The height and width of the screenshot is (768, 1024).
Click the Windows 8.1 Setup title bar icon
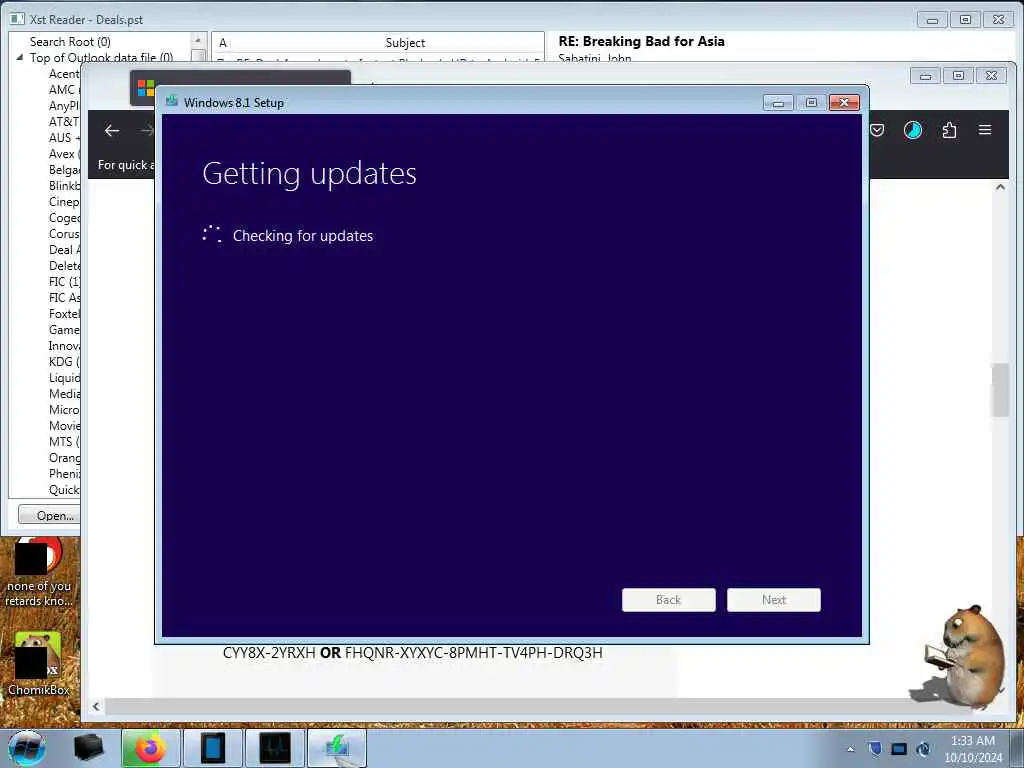tap(172, 101)
